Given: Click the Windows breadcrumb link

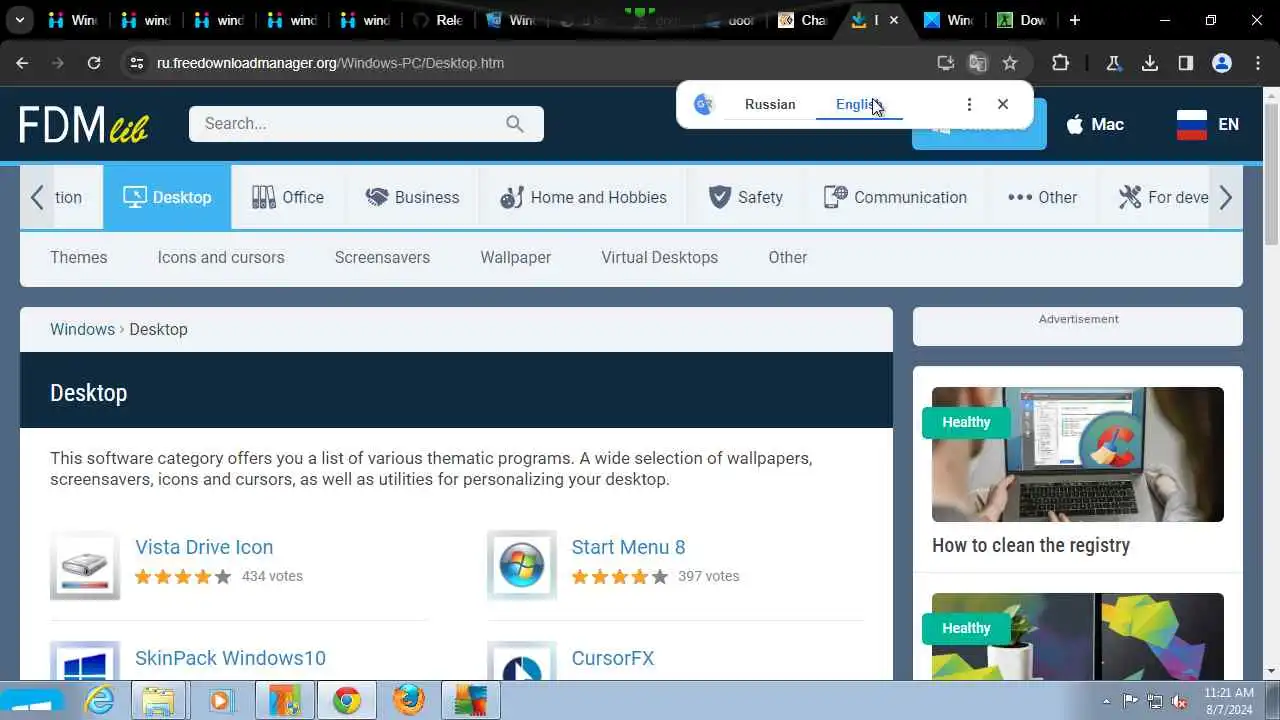Looking at the screenshot, I should pyautogui.click(x=82, y=329).
